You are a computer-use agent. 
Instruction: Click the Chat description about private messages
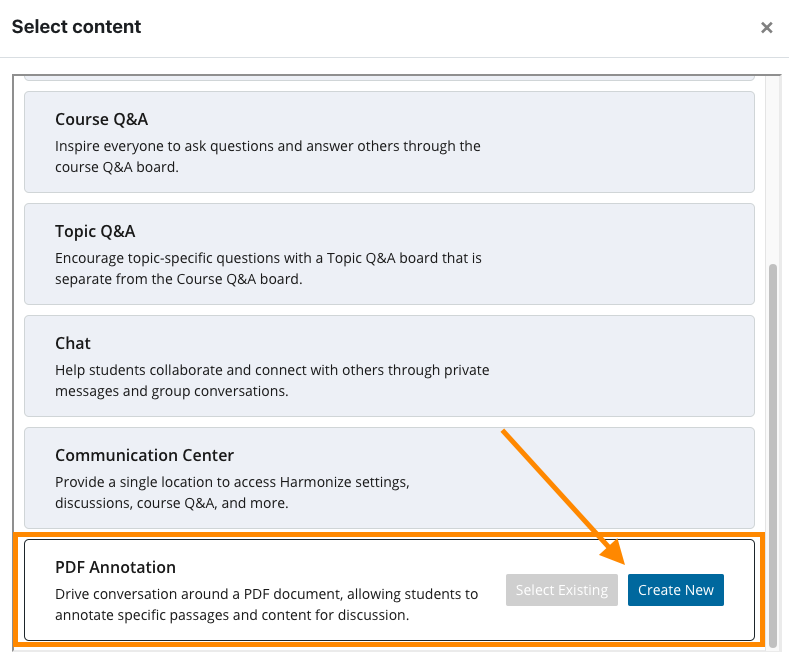coord(272,381)
